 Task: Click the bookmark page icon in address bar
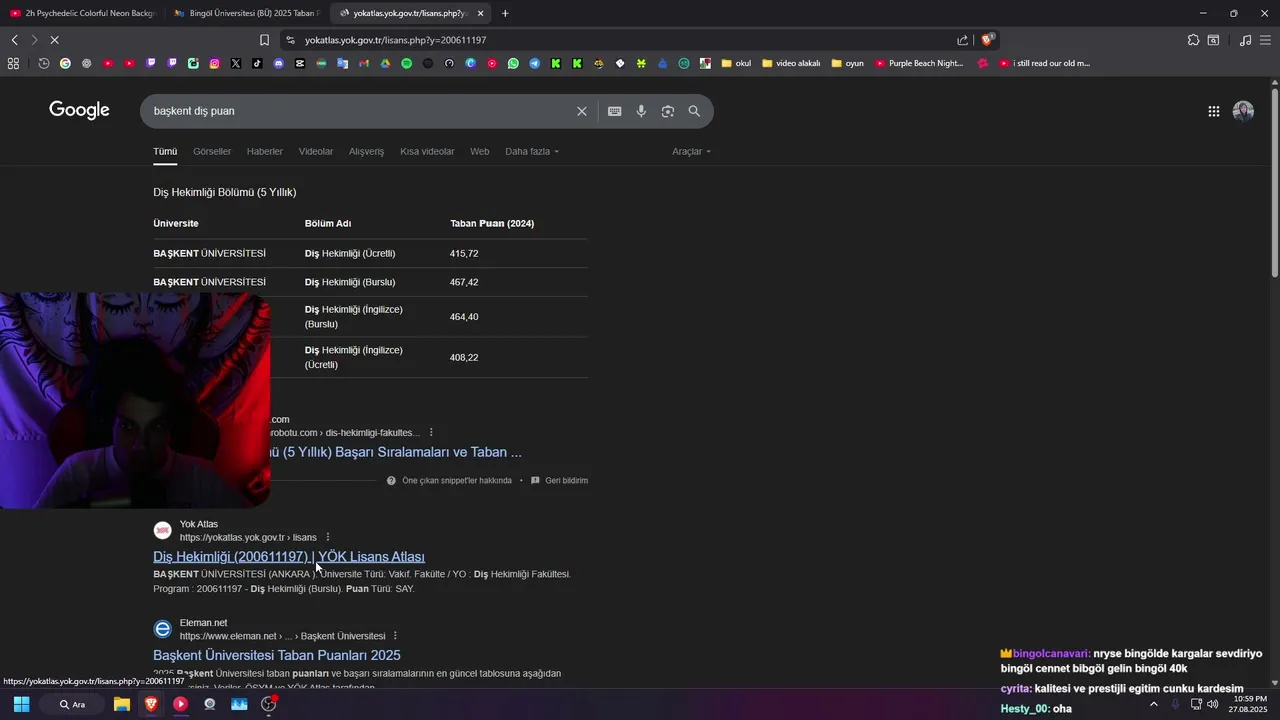264,40
